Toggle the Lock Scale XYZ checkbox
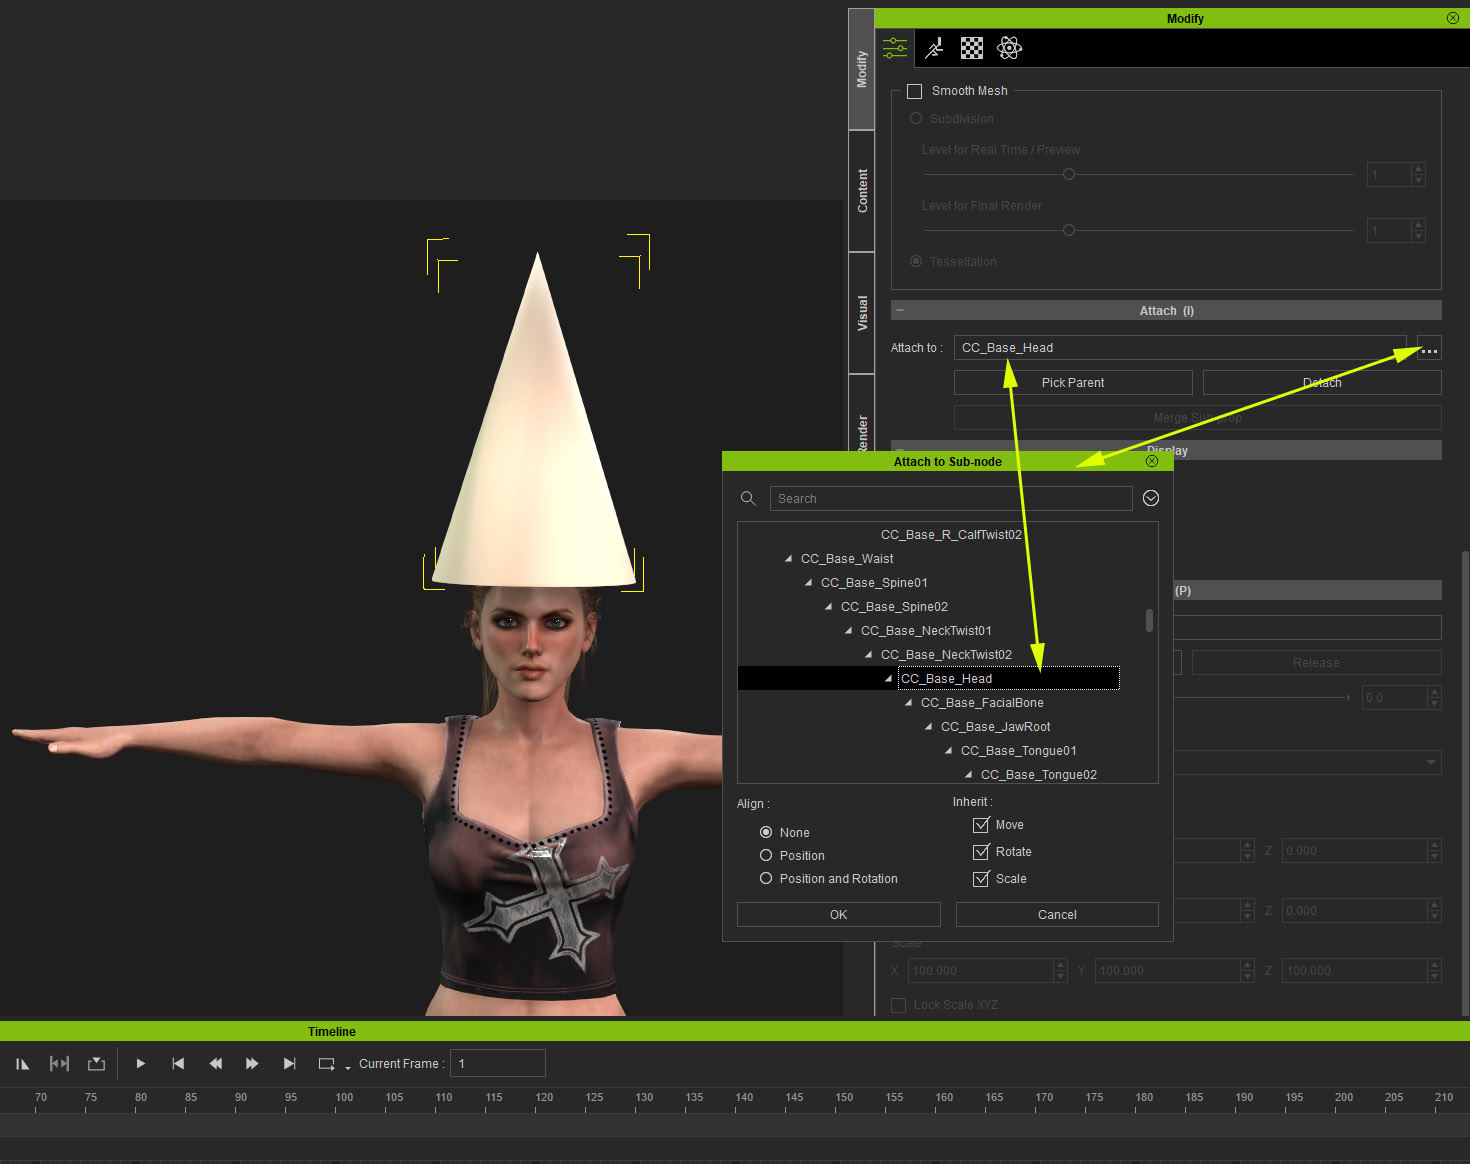The image size is (1470, 1164). coord(898,1005)
